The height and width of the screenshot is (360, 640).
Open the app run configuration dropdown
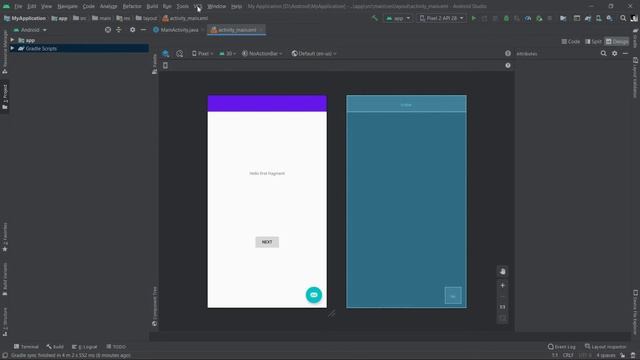tap(398, 18)
